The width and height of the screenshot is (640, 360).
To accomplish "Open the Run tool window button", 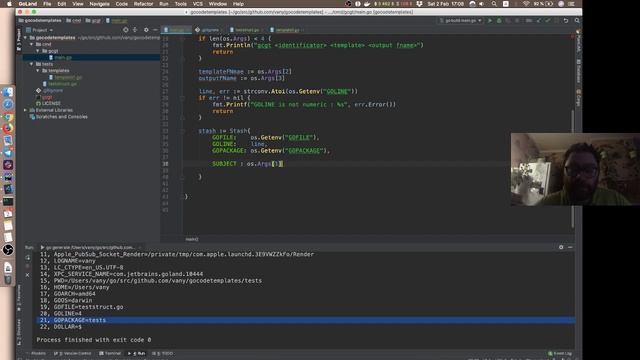I will pos(137,353).
